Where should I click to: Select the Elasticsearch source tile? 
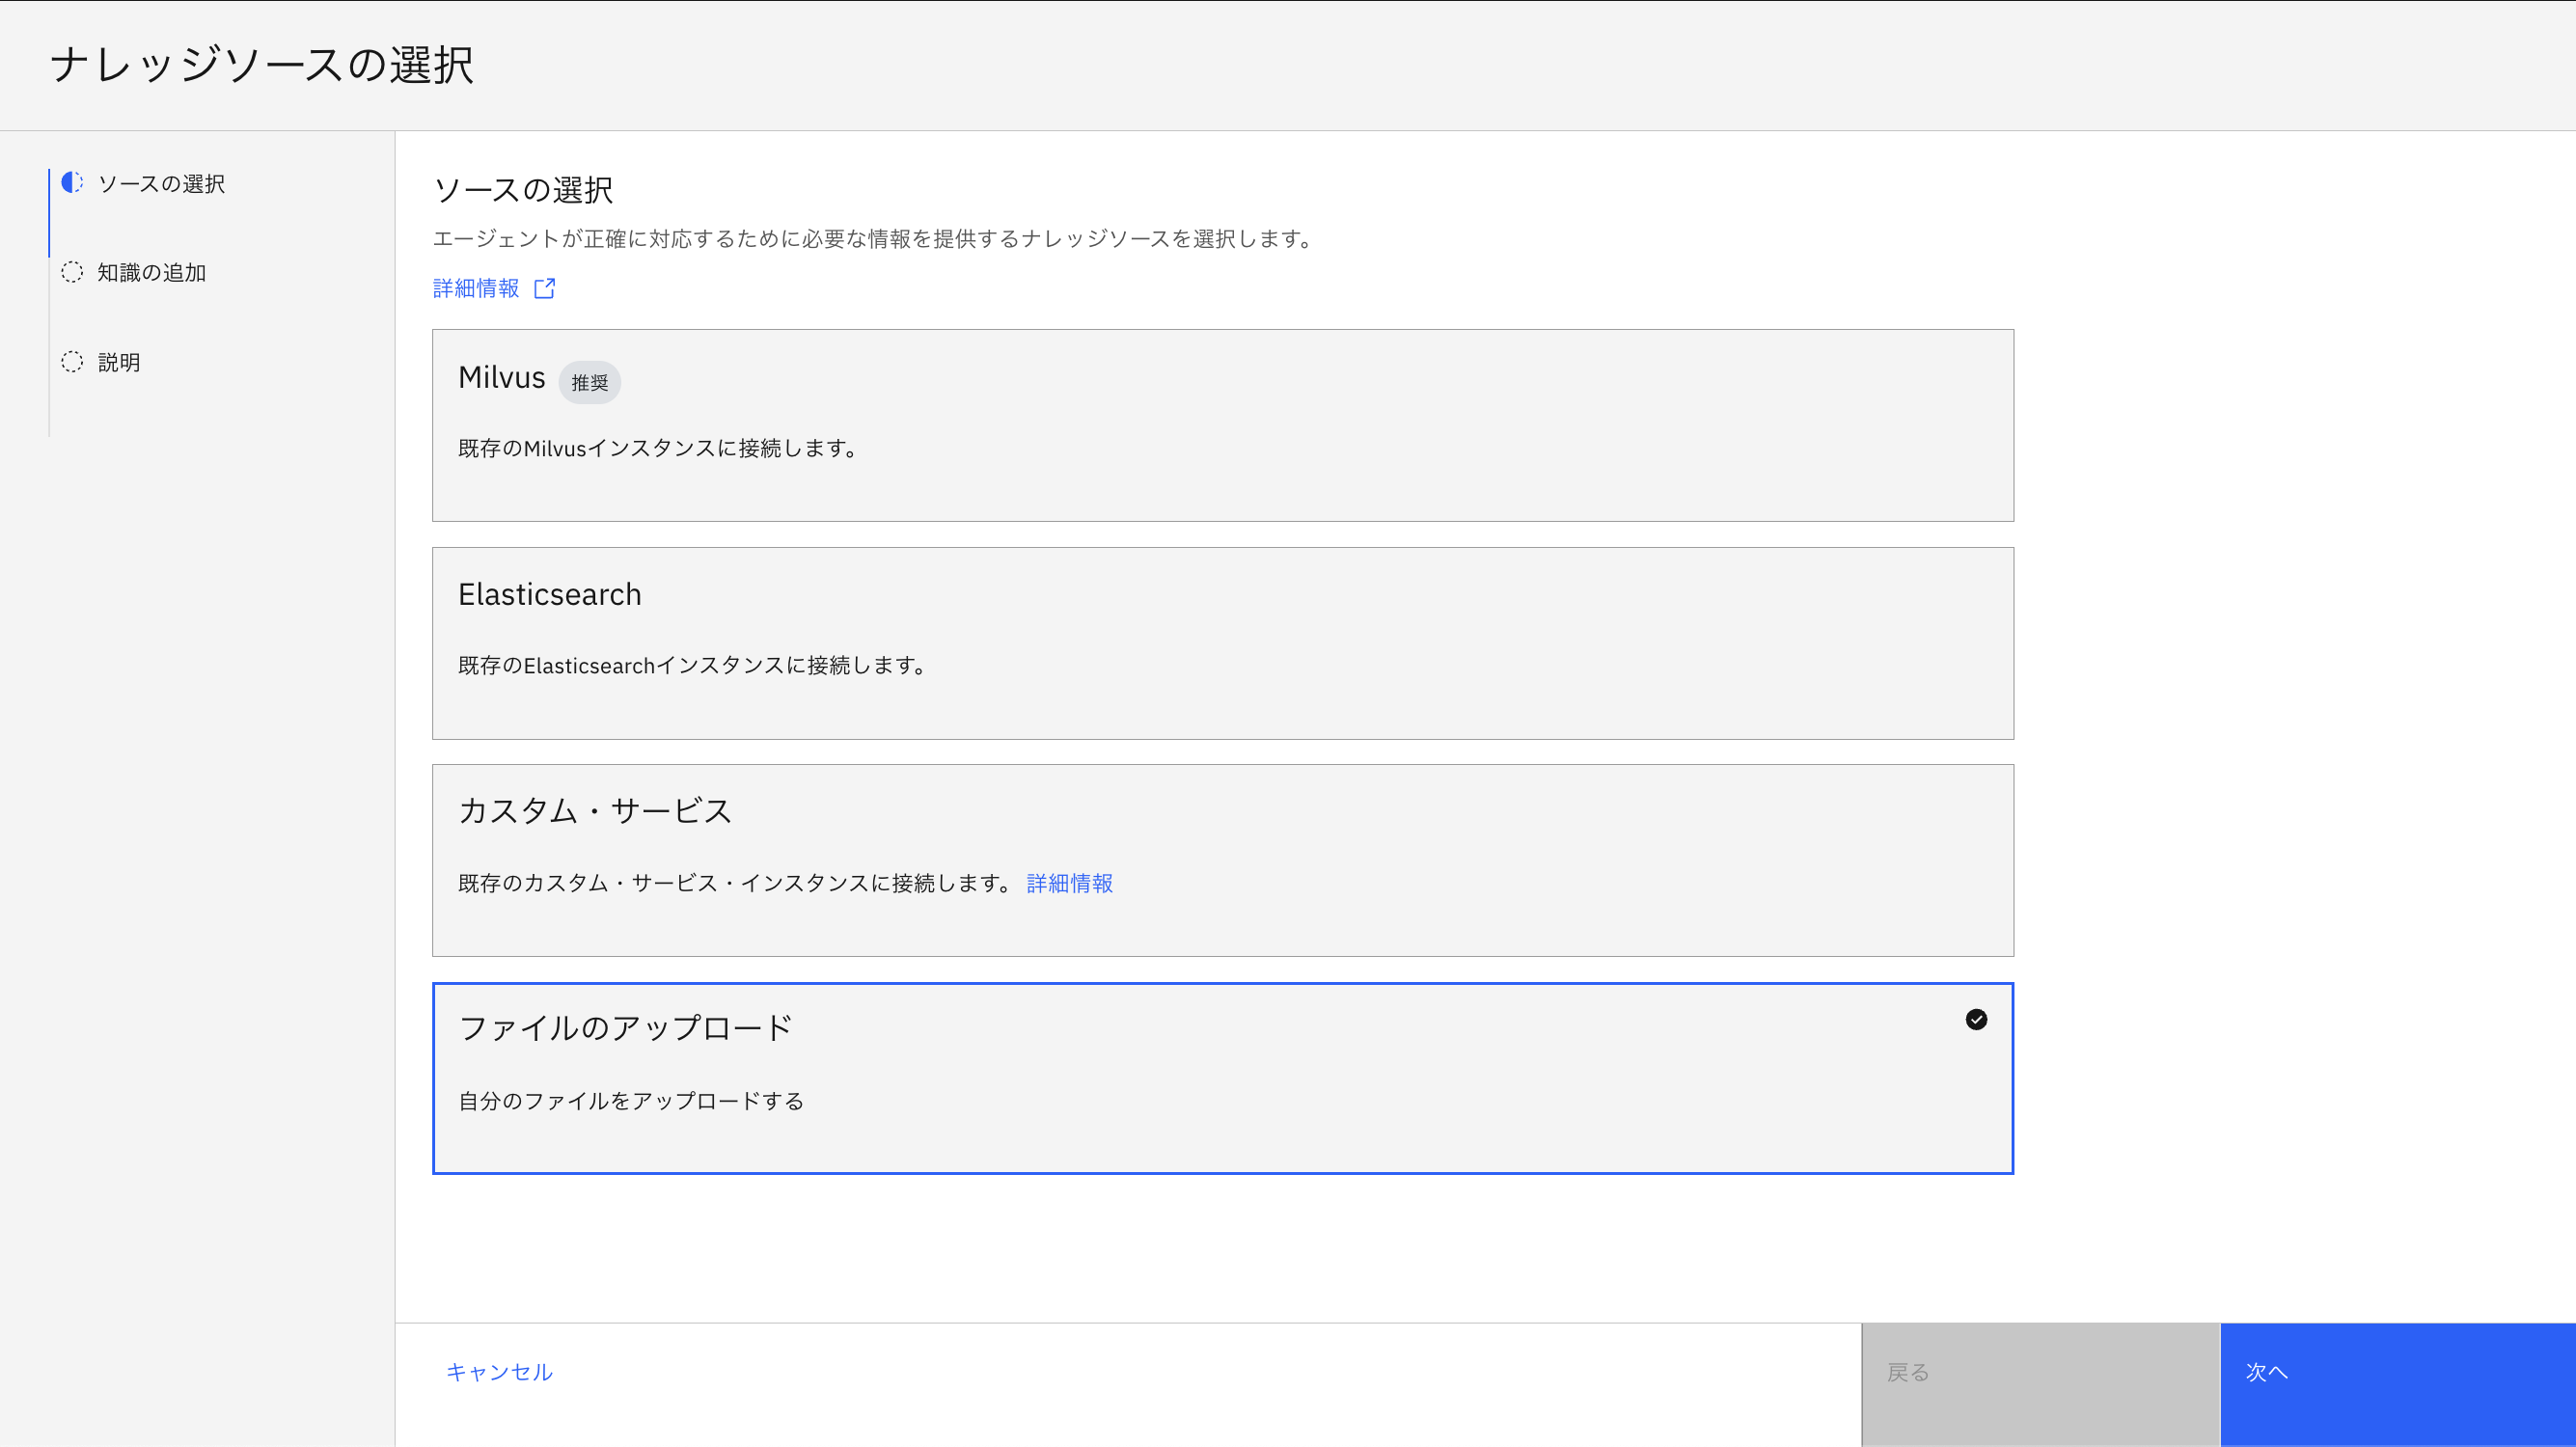tap(1222, 643)
